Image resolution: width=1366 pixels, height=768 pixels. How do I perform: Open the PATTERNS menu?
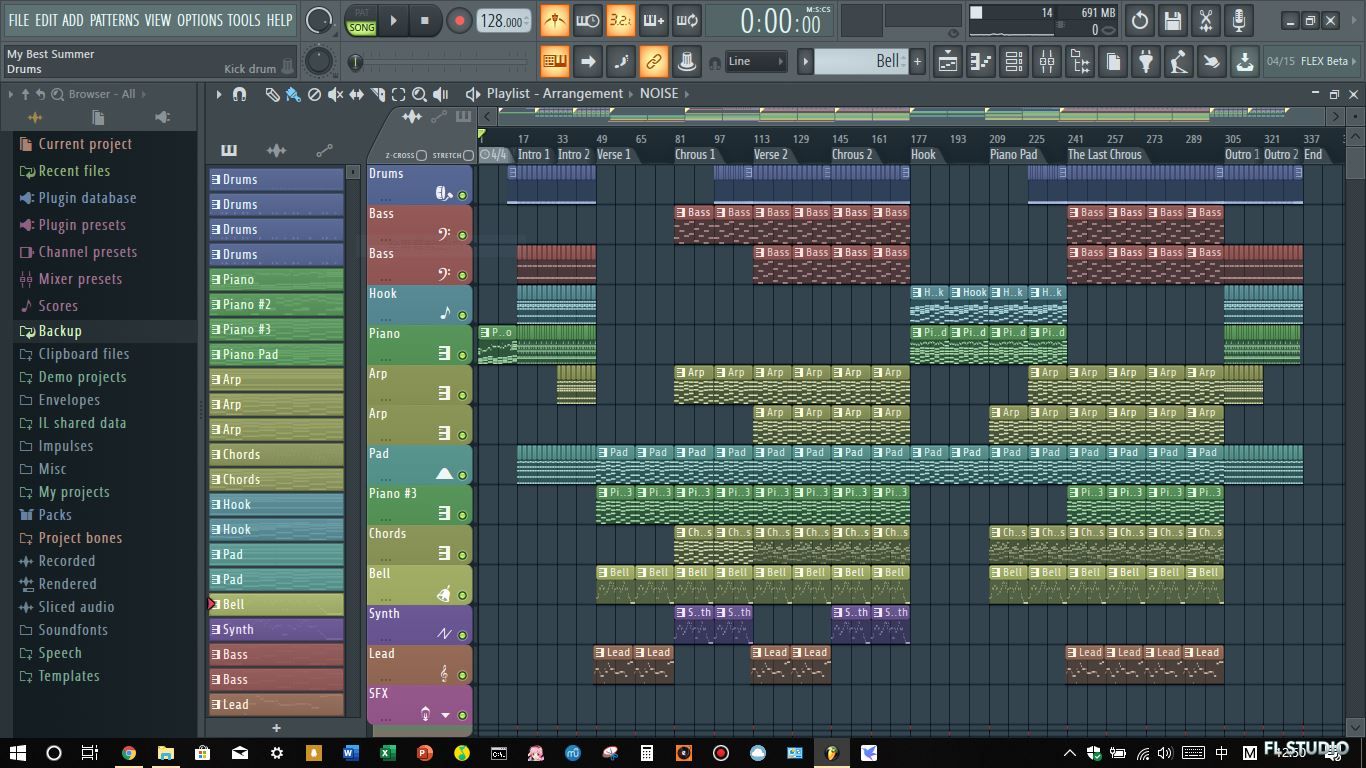[114, 20]
